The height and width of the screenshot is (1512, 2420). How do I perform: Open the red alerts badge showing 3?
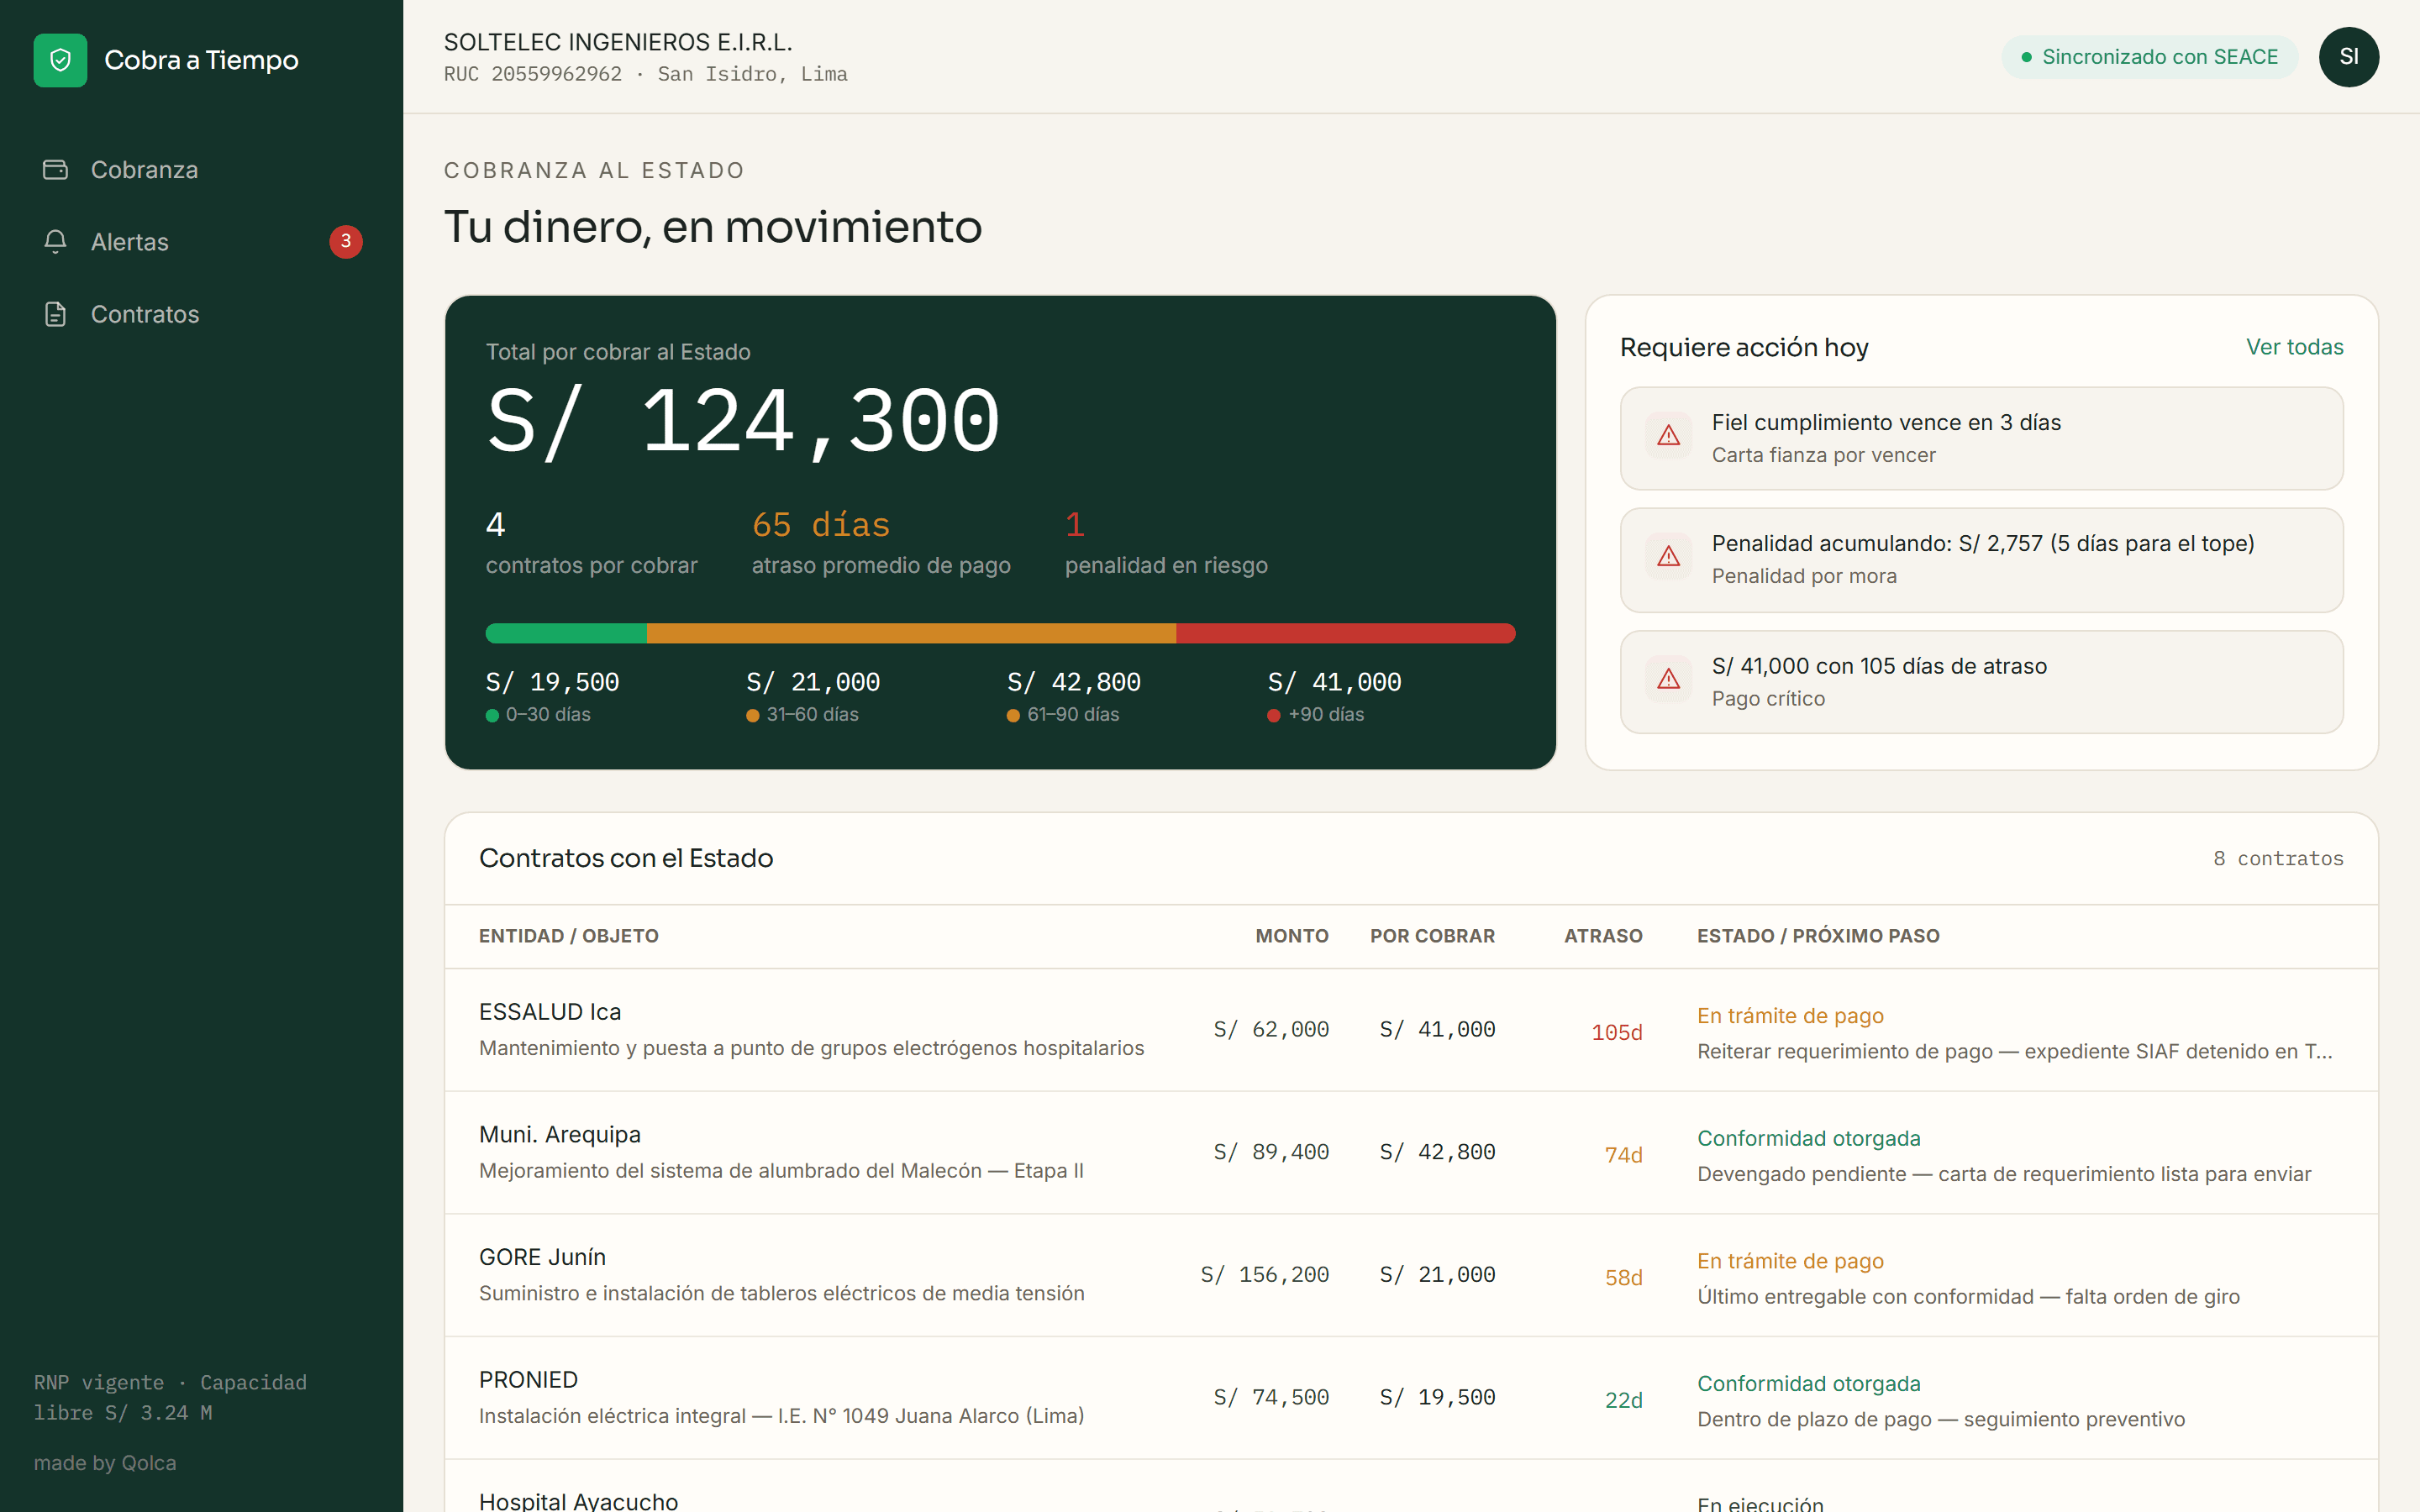point(346,241)
